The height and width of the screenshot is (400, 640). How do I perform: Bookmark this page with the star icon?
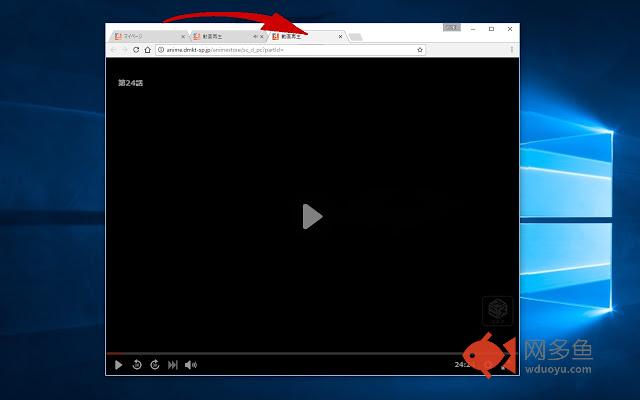(x=420, y=50)
